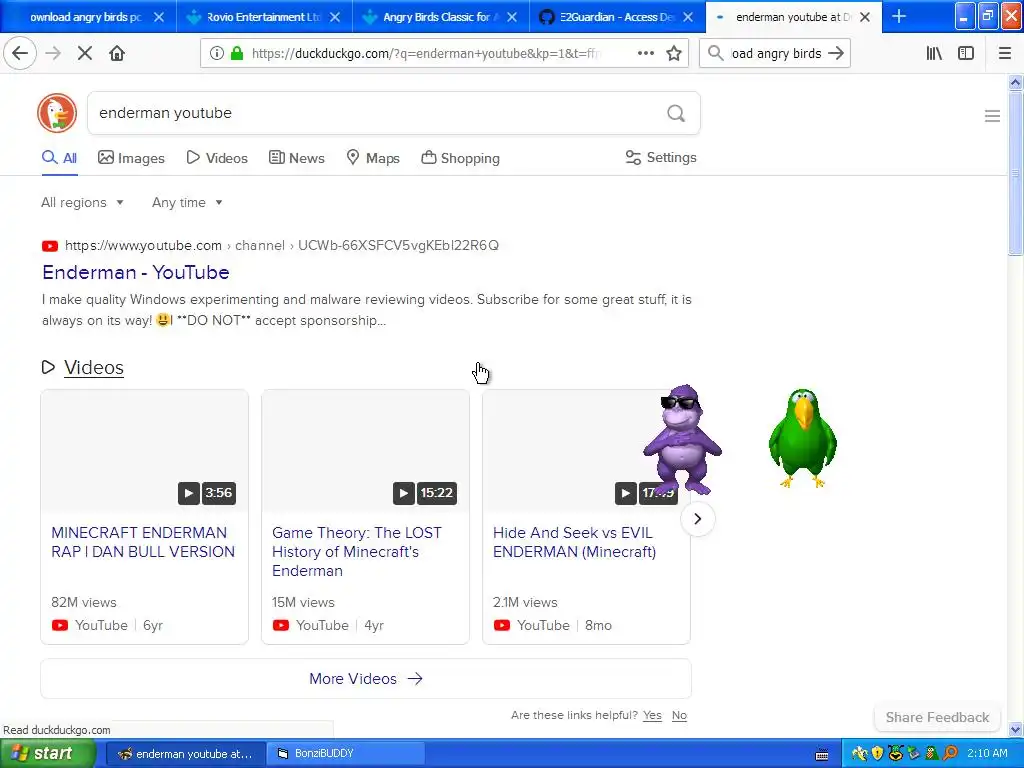Switch to Rovio Entertainment browser tab
The width and height of the screenshot is (1024, 768).
(x=264, y=17)
